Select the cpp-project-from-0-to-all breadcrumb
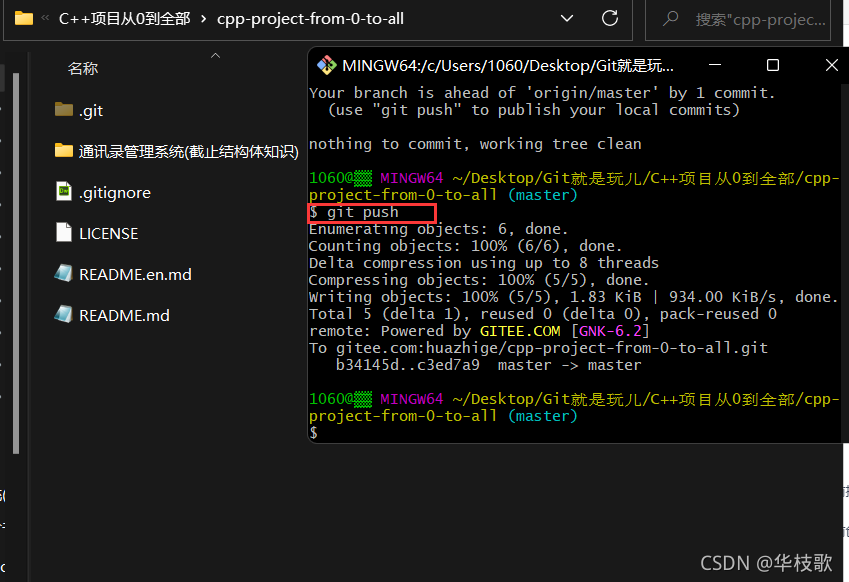 [310, 19]
